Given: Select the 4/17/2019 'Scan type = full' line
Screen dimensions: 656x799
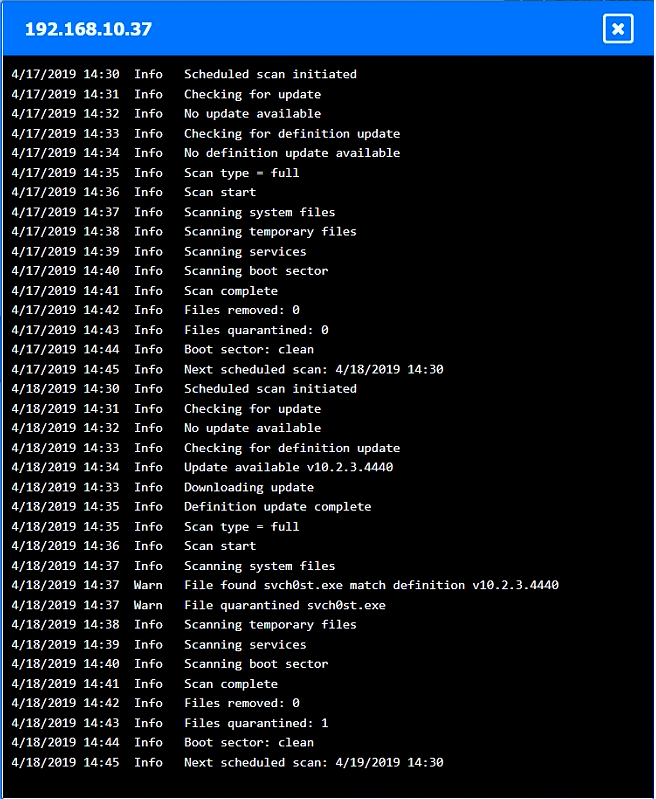Looking at the screenshot, I should pyautogui.click(x=241, y=173).
